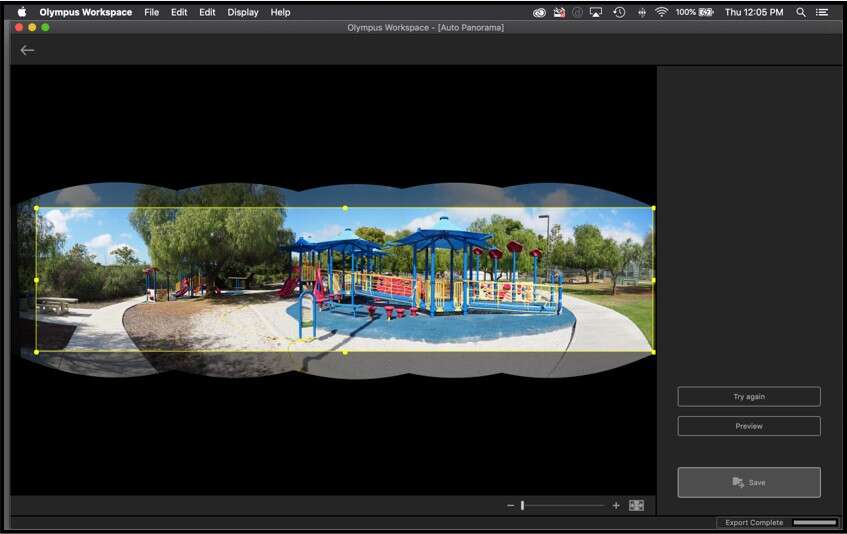Open the Wi-Fi status menu

661,12
